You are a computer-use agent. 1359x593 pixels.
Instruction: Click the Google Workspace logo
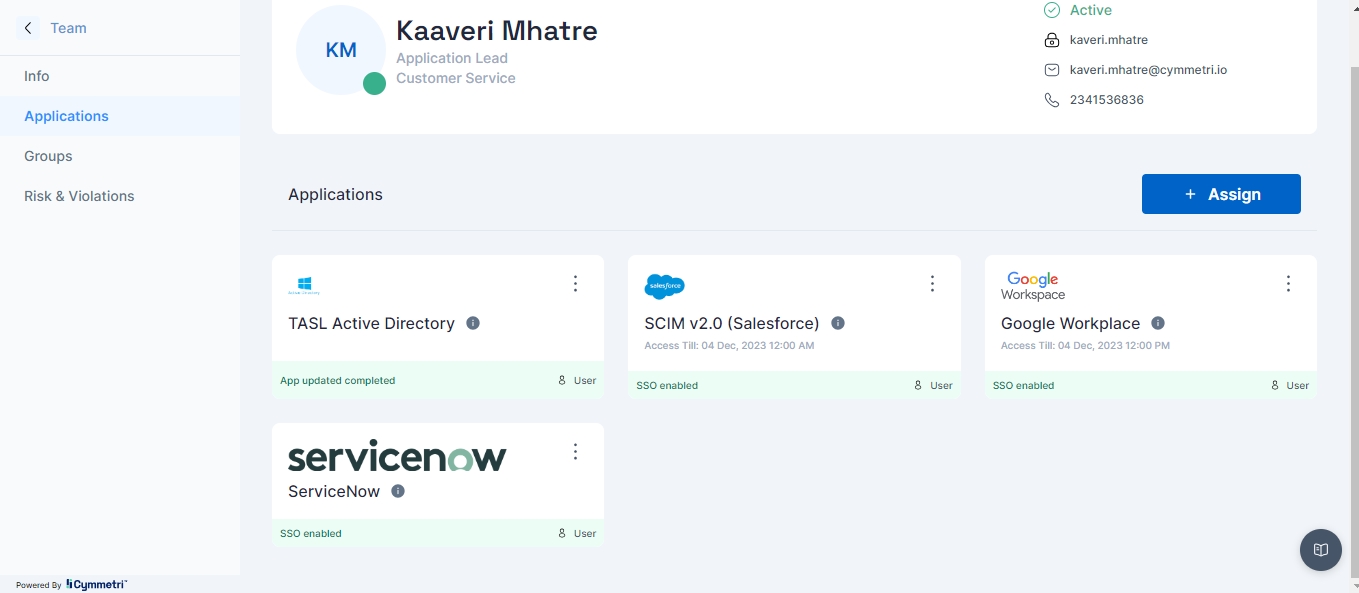[1033, 286]
